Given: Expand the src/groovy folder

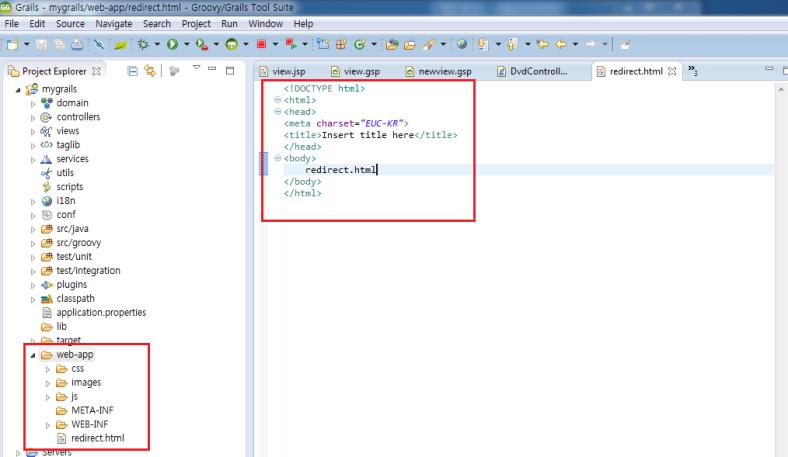Looking at the screenshot, I should click(33, 243).
